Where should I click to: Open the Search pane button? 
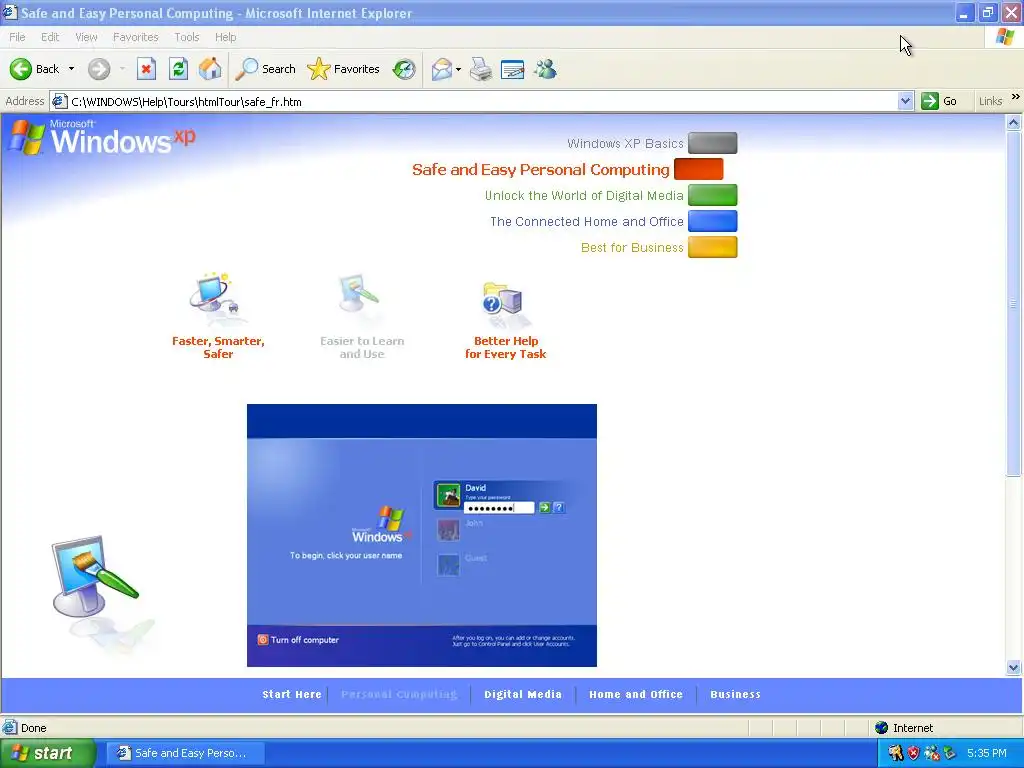265,69
